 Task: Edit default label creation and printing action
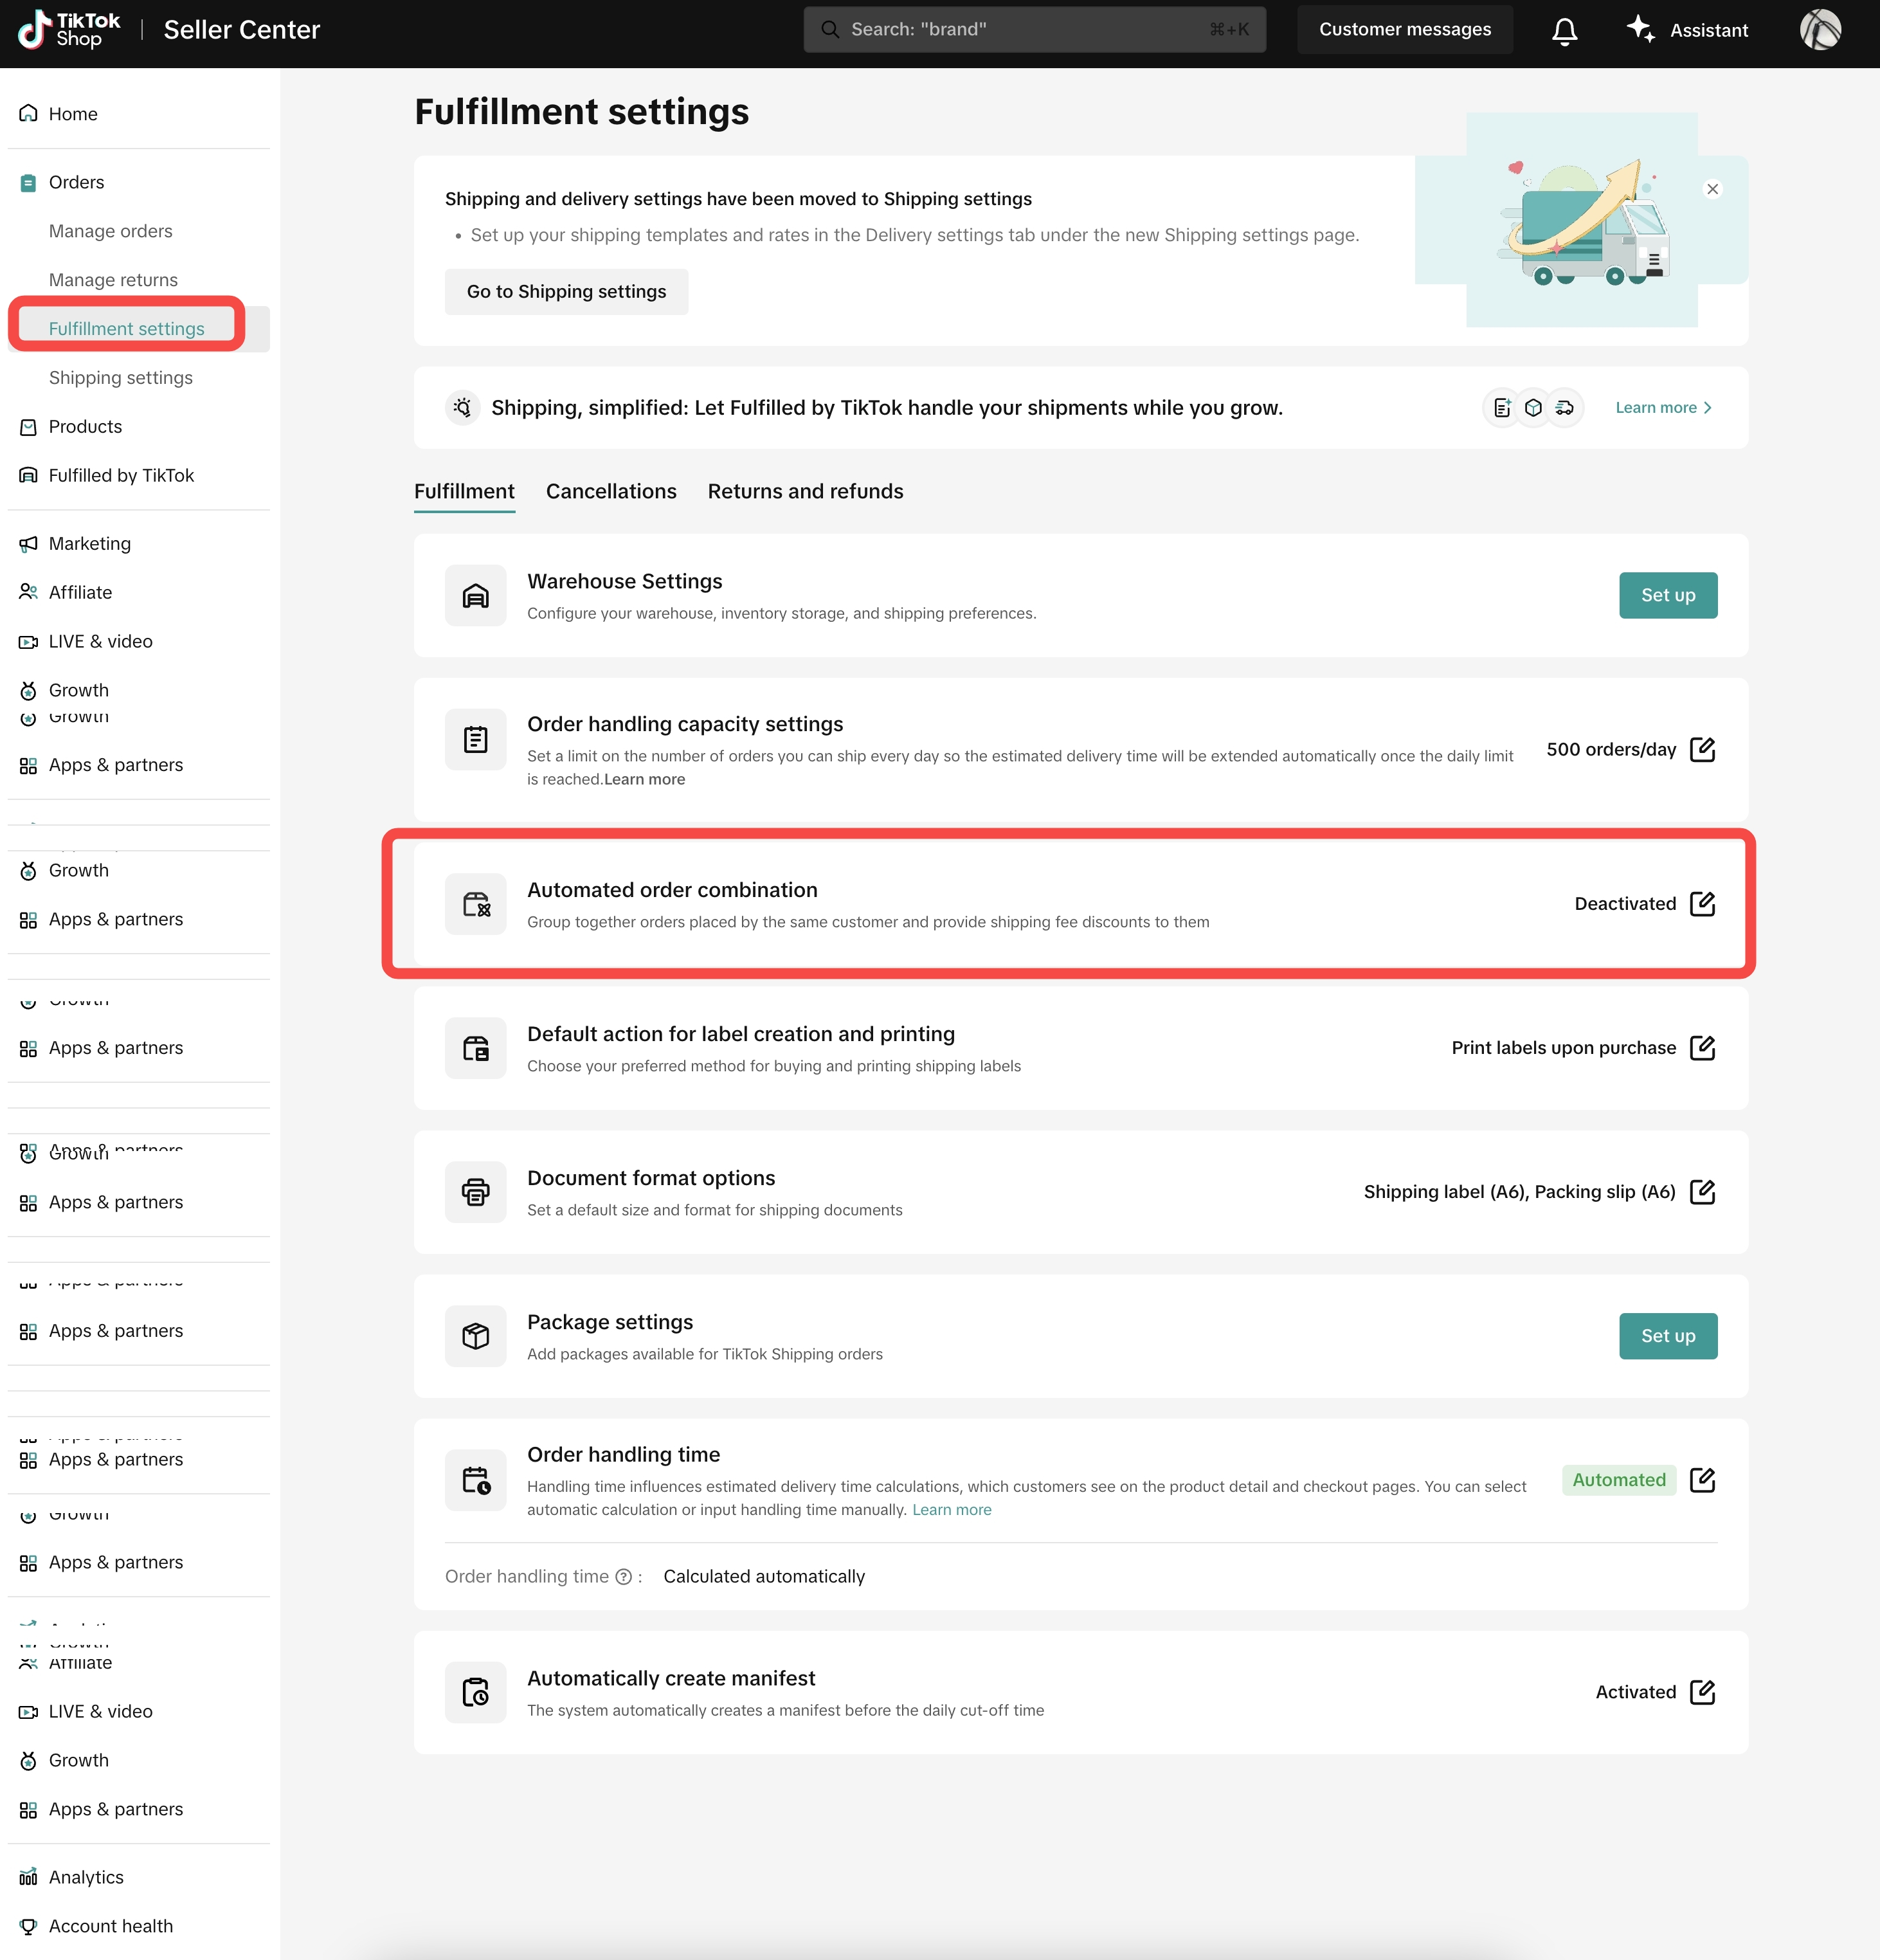1702,1048
